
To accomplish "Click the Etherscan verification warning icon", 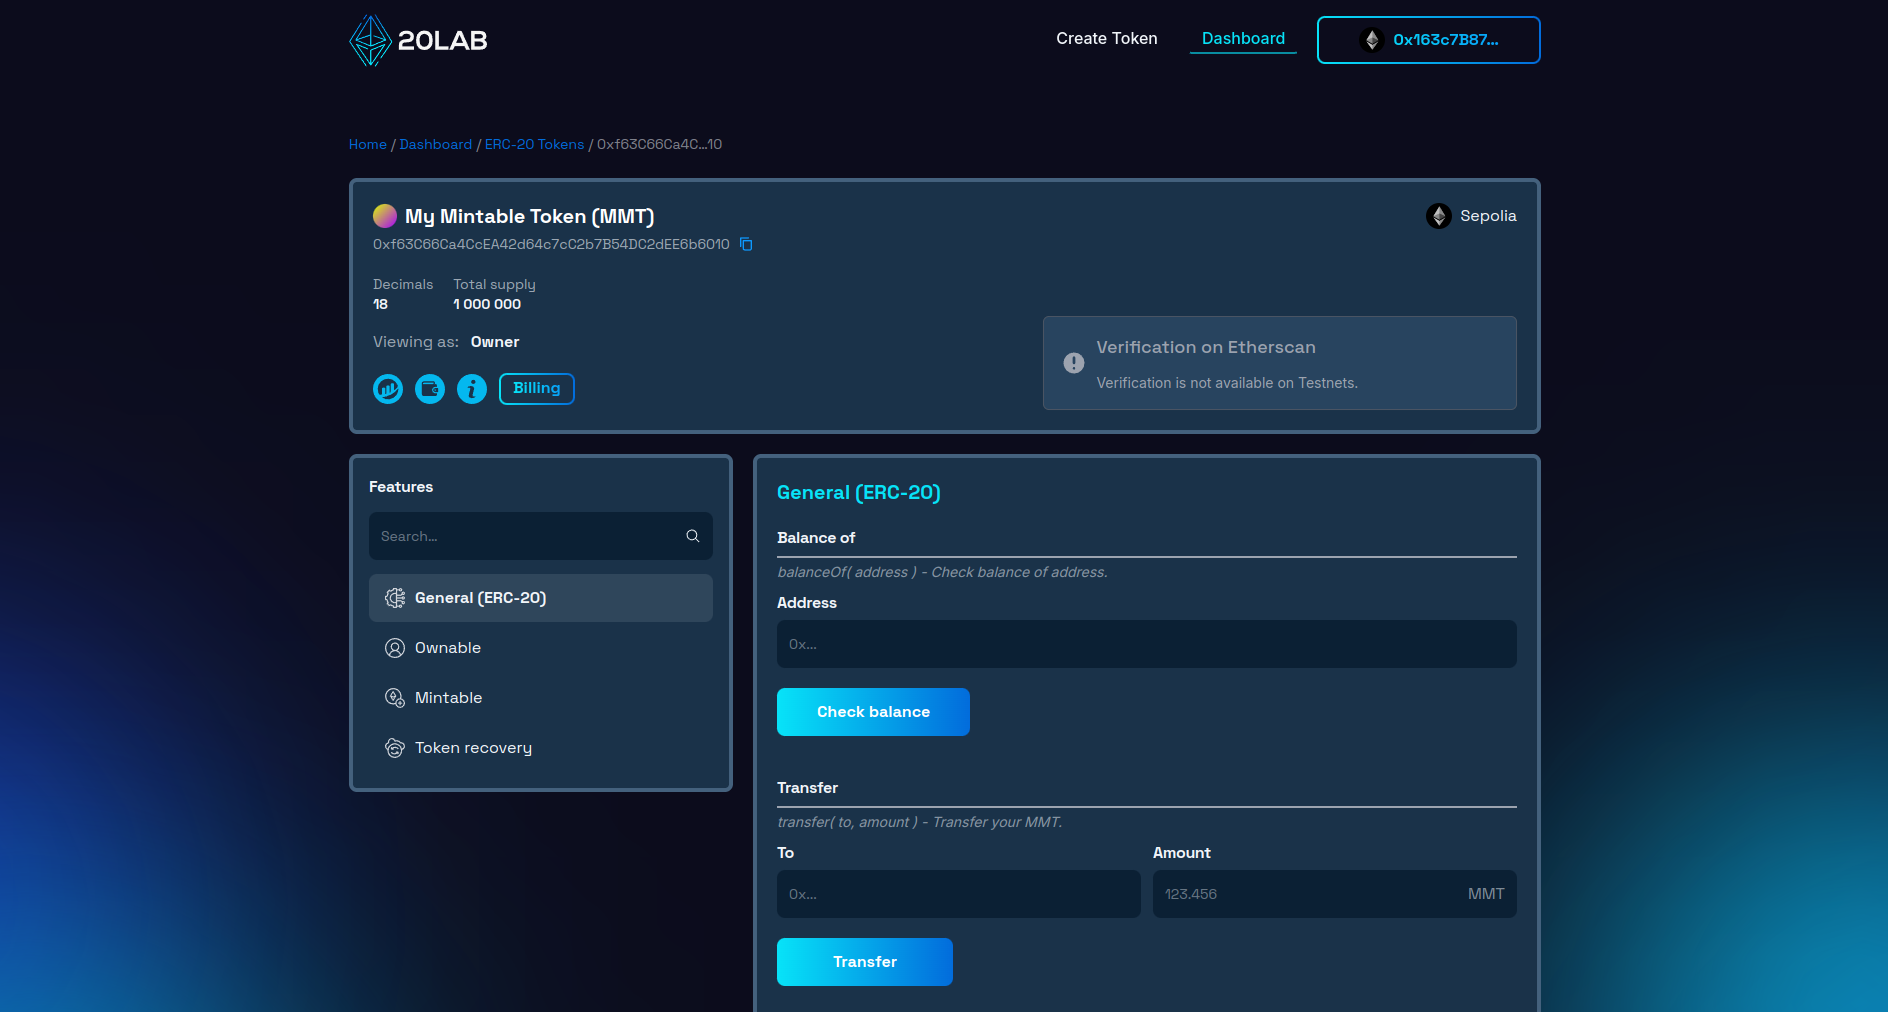I will pyautogui.click(x=1074, y=363).
